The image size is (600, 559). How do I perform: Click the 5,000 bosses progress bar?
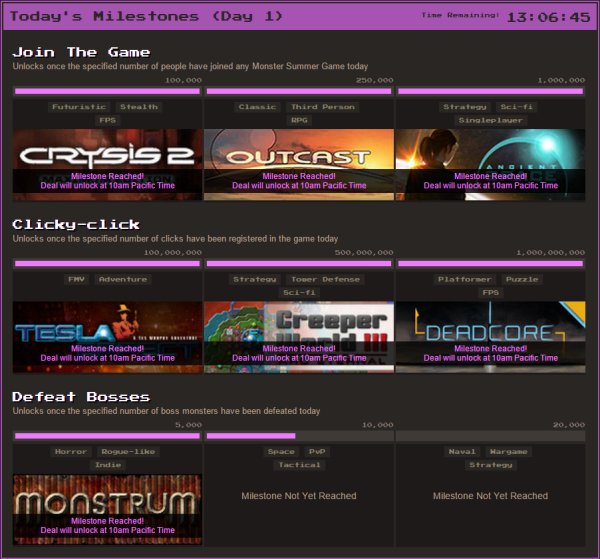[x=108, y=436]
